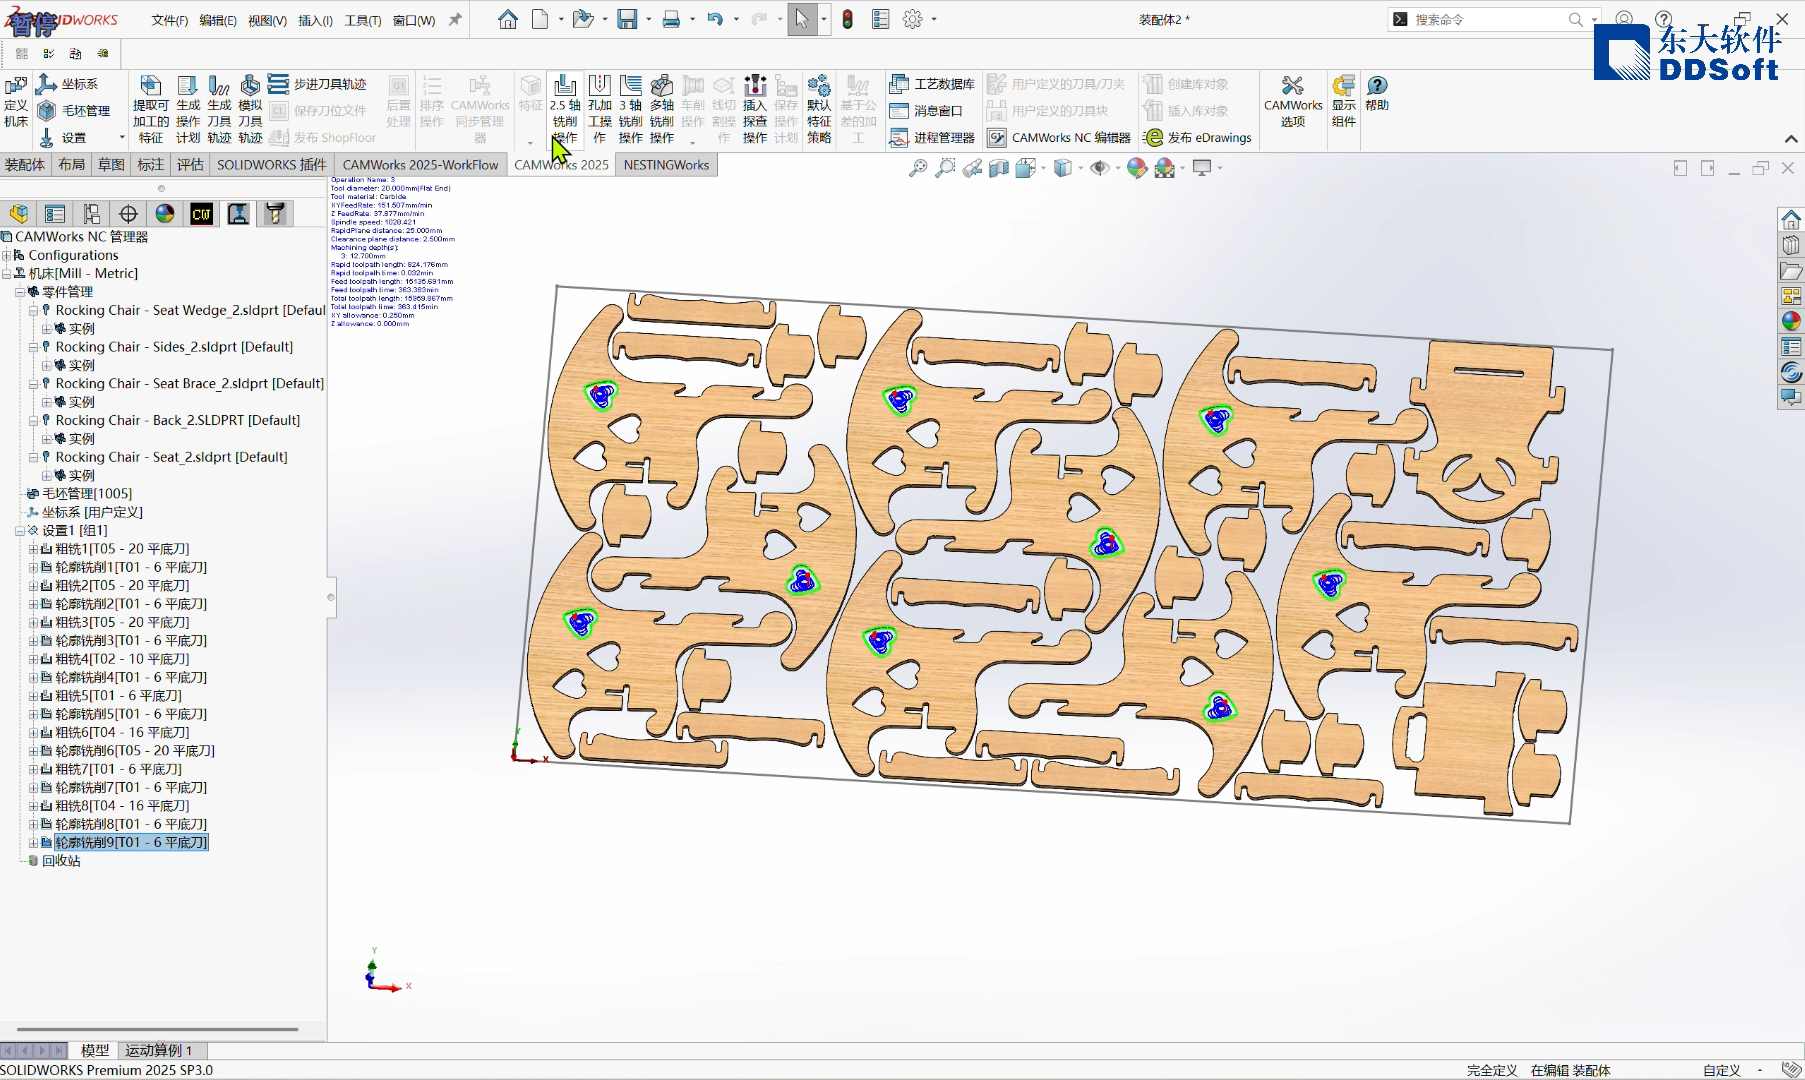Click 2.5 轴铣削操作 icon
1805x1080 pixels.
565,109
